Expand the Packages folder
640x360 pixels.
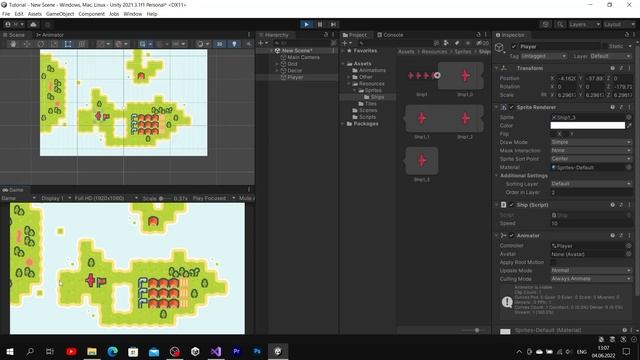click(x=343, y=124)
